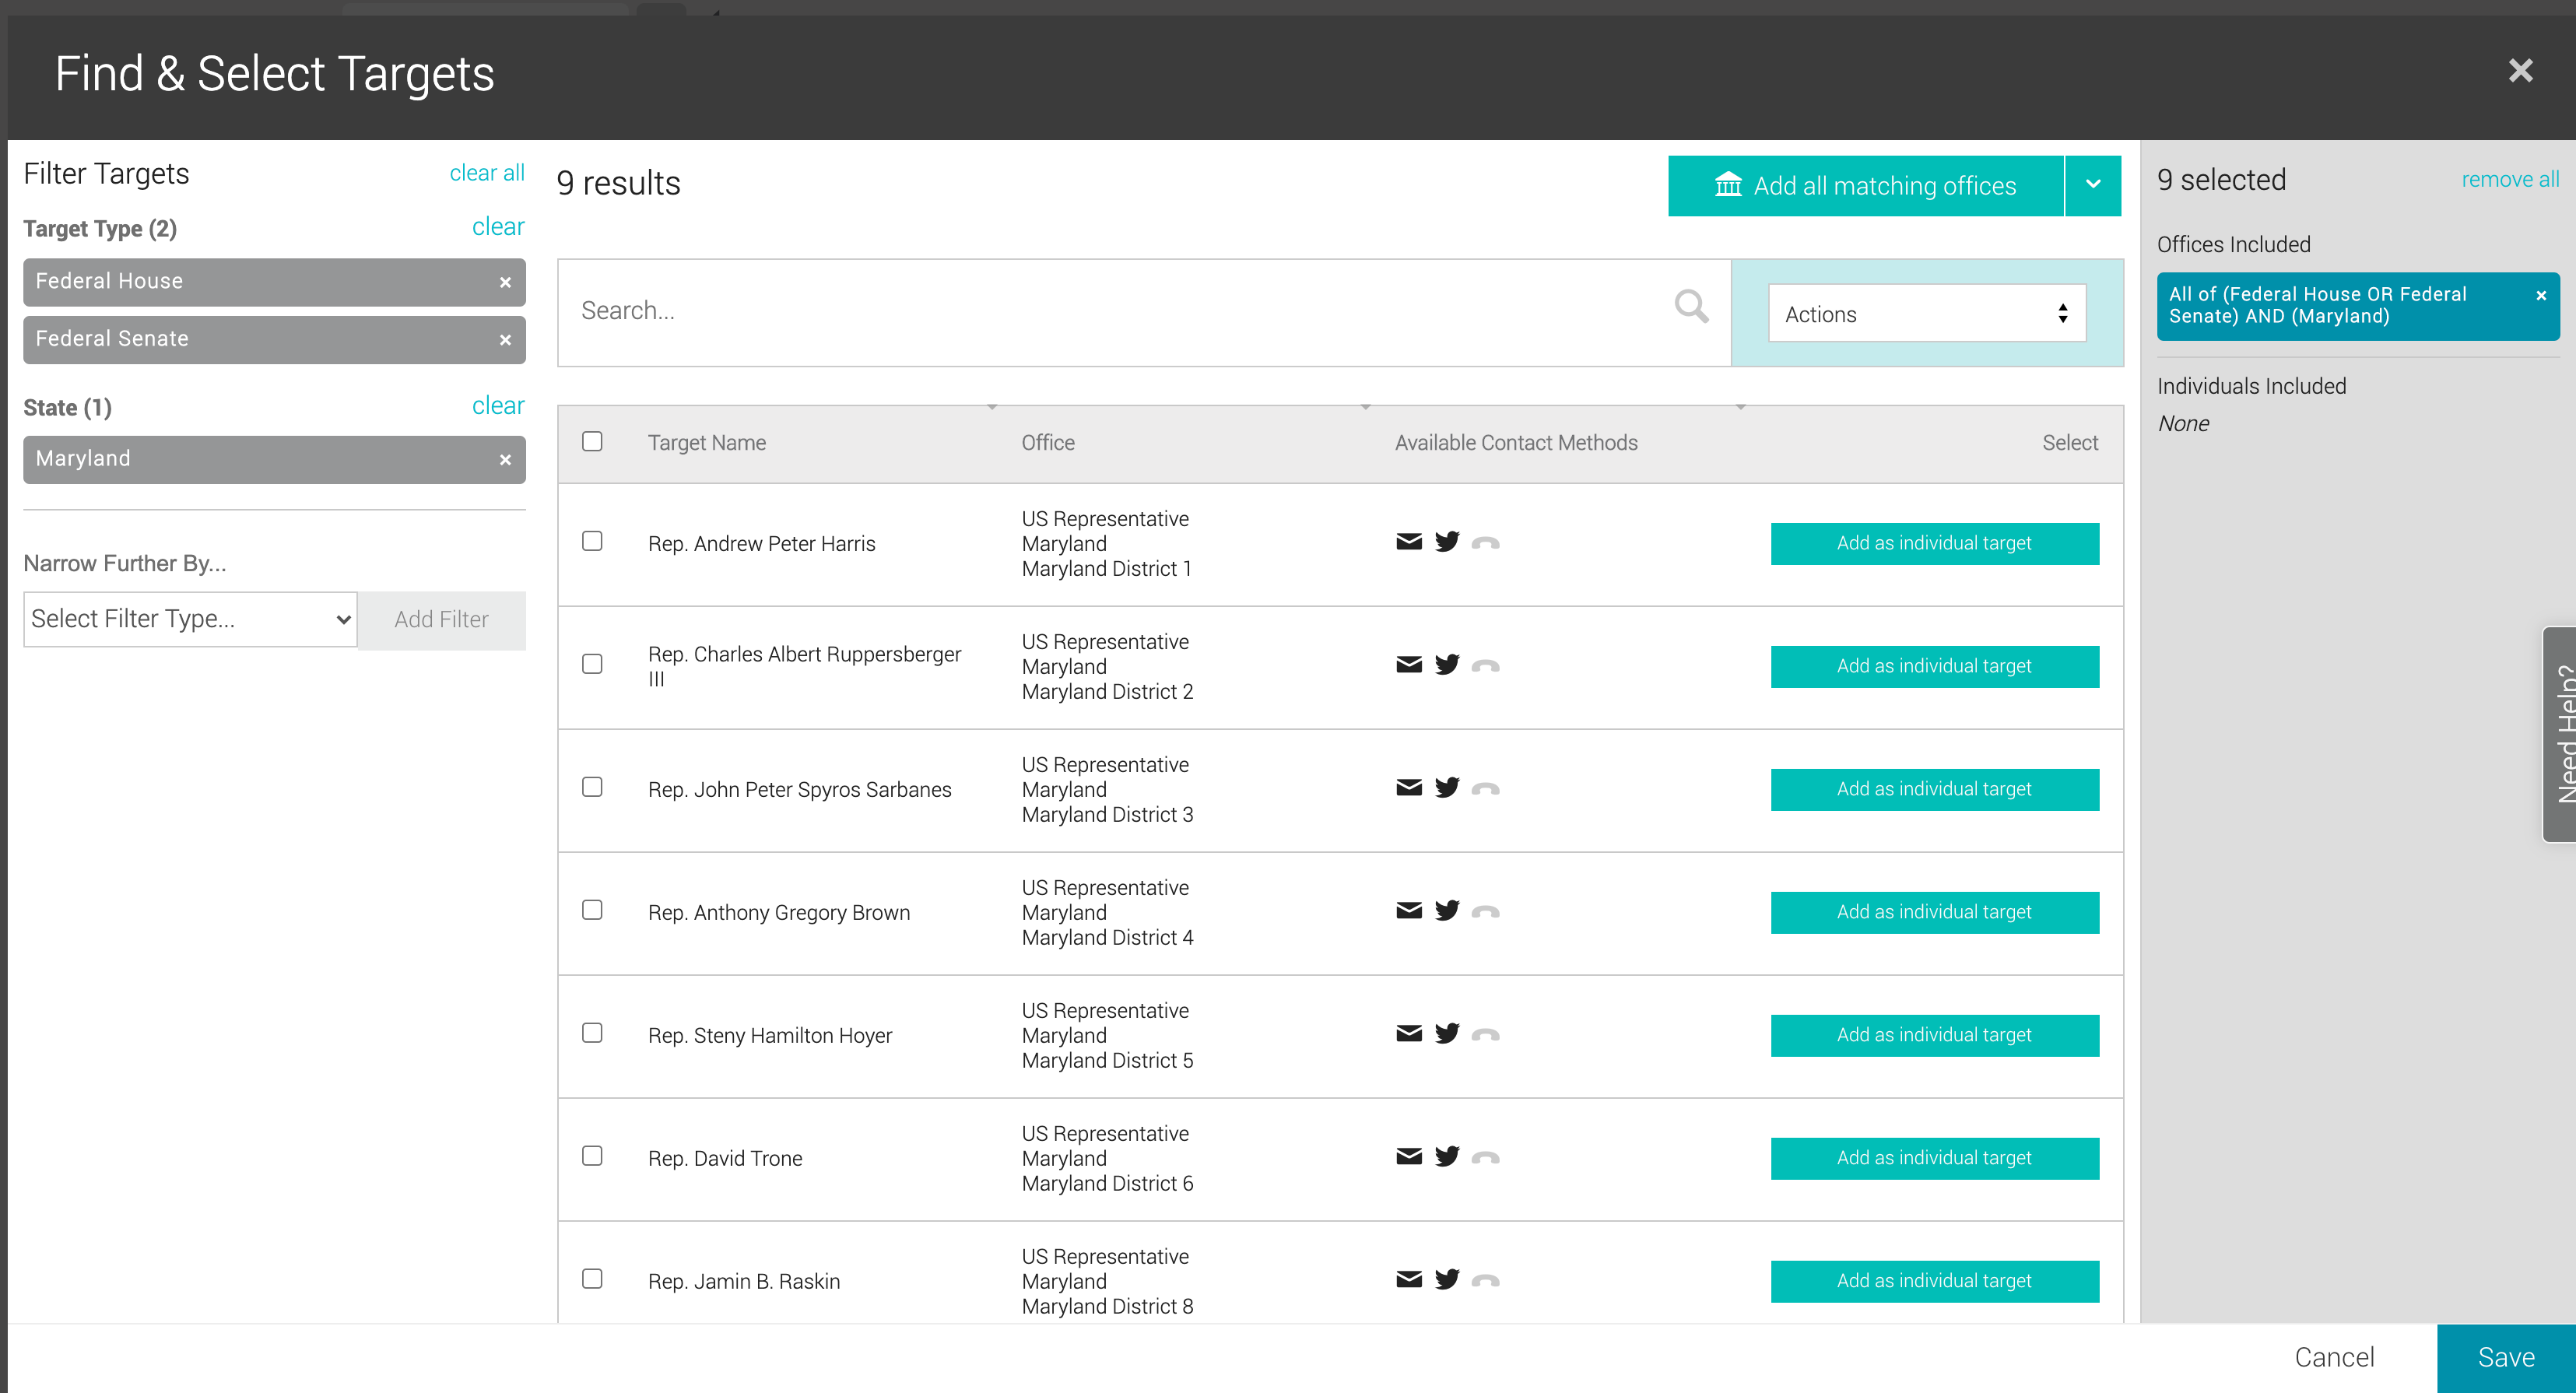Expand the arrow next to Add all matching offices
The width and height of the screenshot is (2576, 1393).
pos(2093,185)
